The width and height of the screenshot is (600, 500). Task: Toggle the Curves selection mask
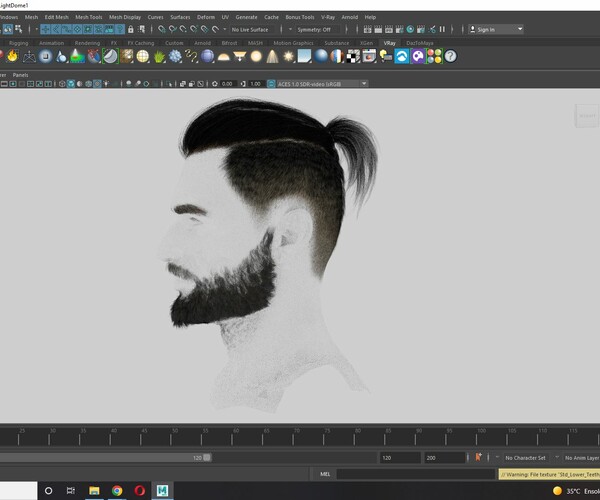[67, 29]
